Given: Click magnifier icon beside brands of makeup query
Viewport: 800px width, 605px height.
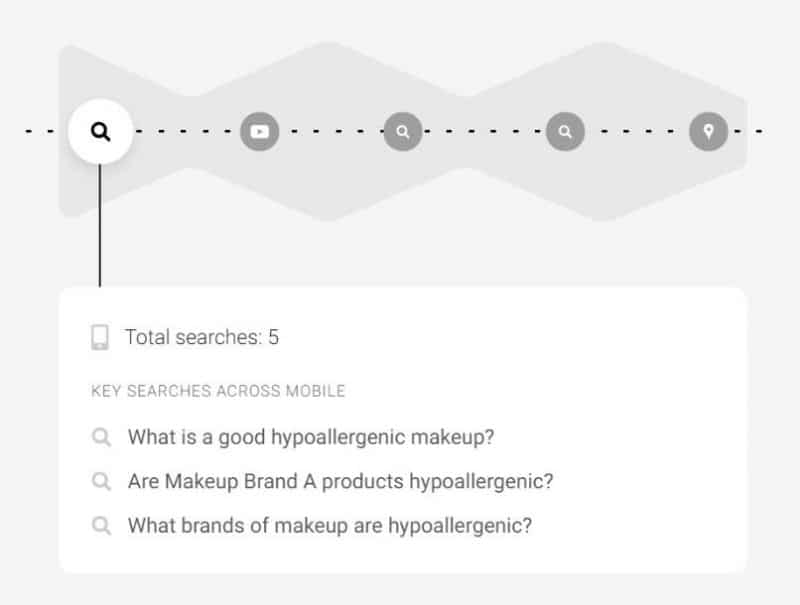Looking at the screenshot, I should (102, 525).
